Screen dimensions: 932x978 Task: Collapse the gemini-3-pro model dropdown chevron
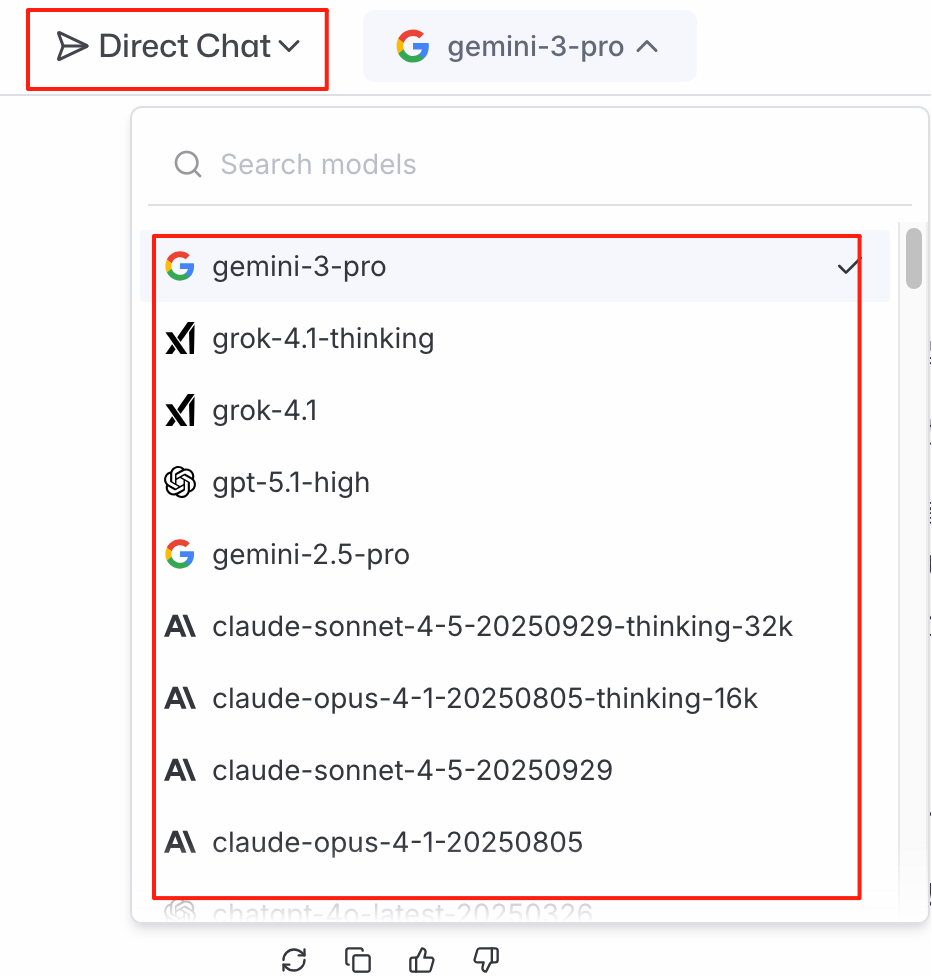pyautogui.click(x=648, y=45)
